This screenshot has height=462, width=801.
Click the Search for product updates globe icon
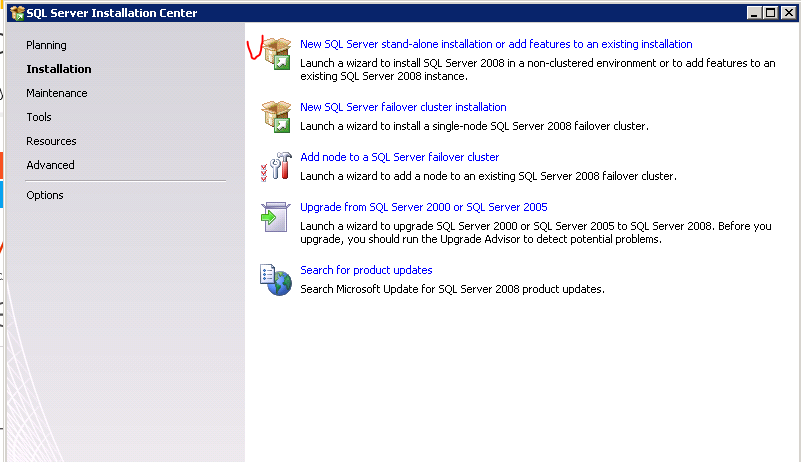pyautogui.click(x=275, y=280)
